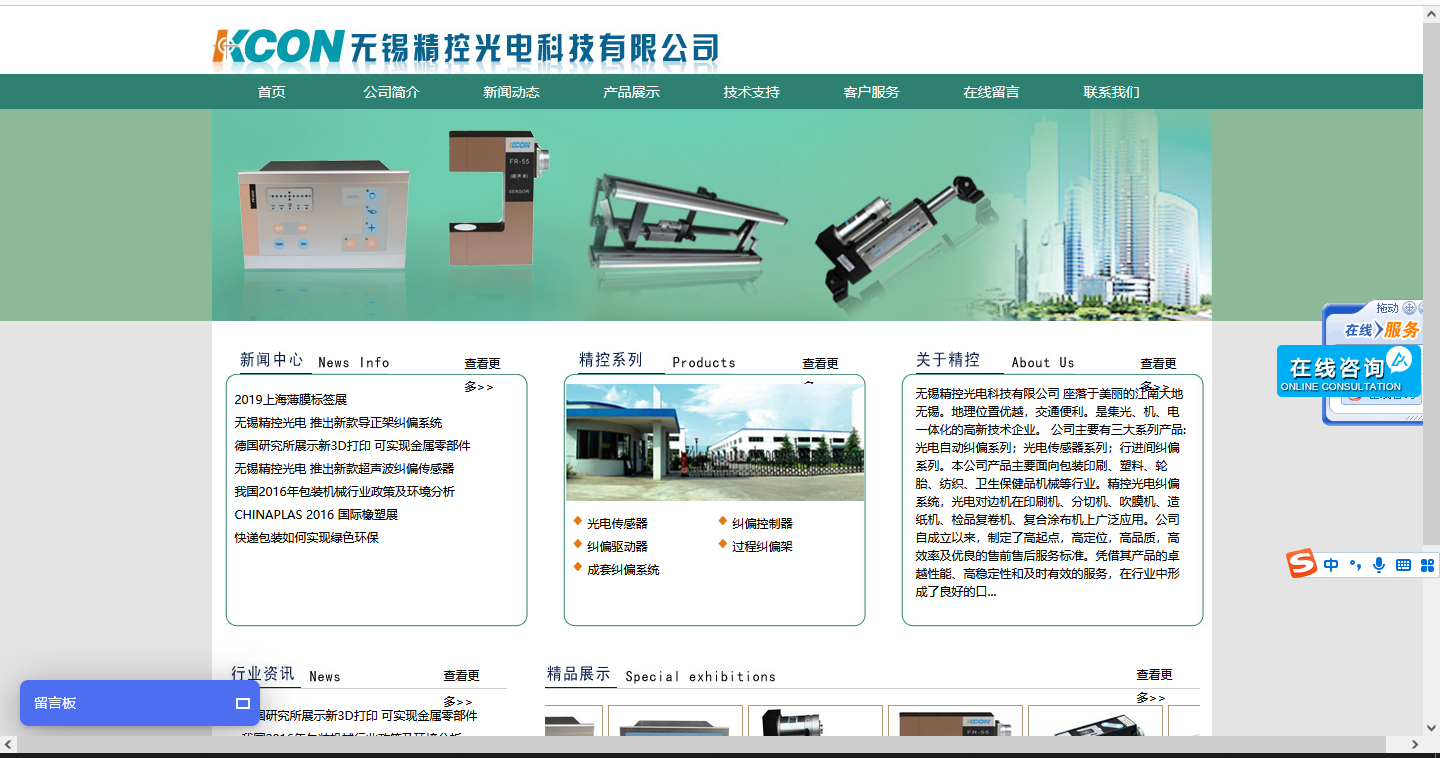Click the orange bullet beside 成套纠偏系统
1440x758 pixels.
click(578, 567)
